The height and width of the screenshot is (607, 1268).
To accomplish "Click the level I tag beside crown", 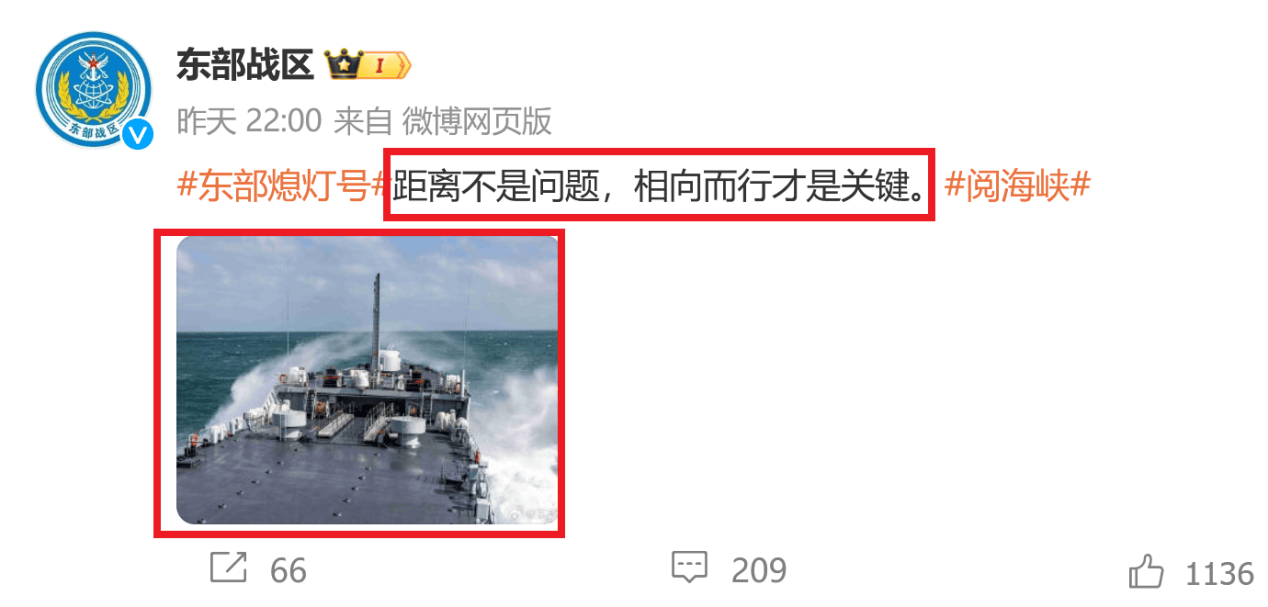I will click(387, 66).
